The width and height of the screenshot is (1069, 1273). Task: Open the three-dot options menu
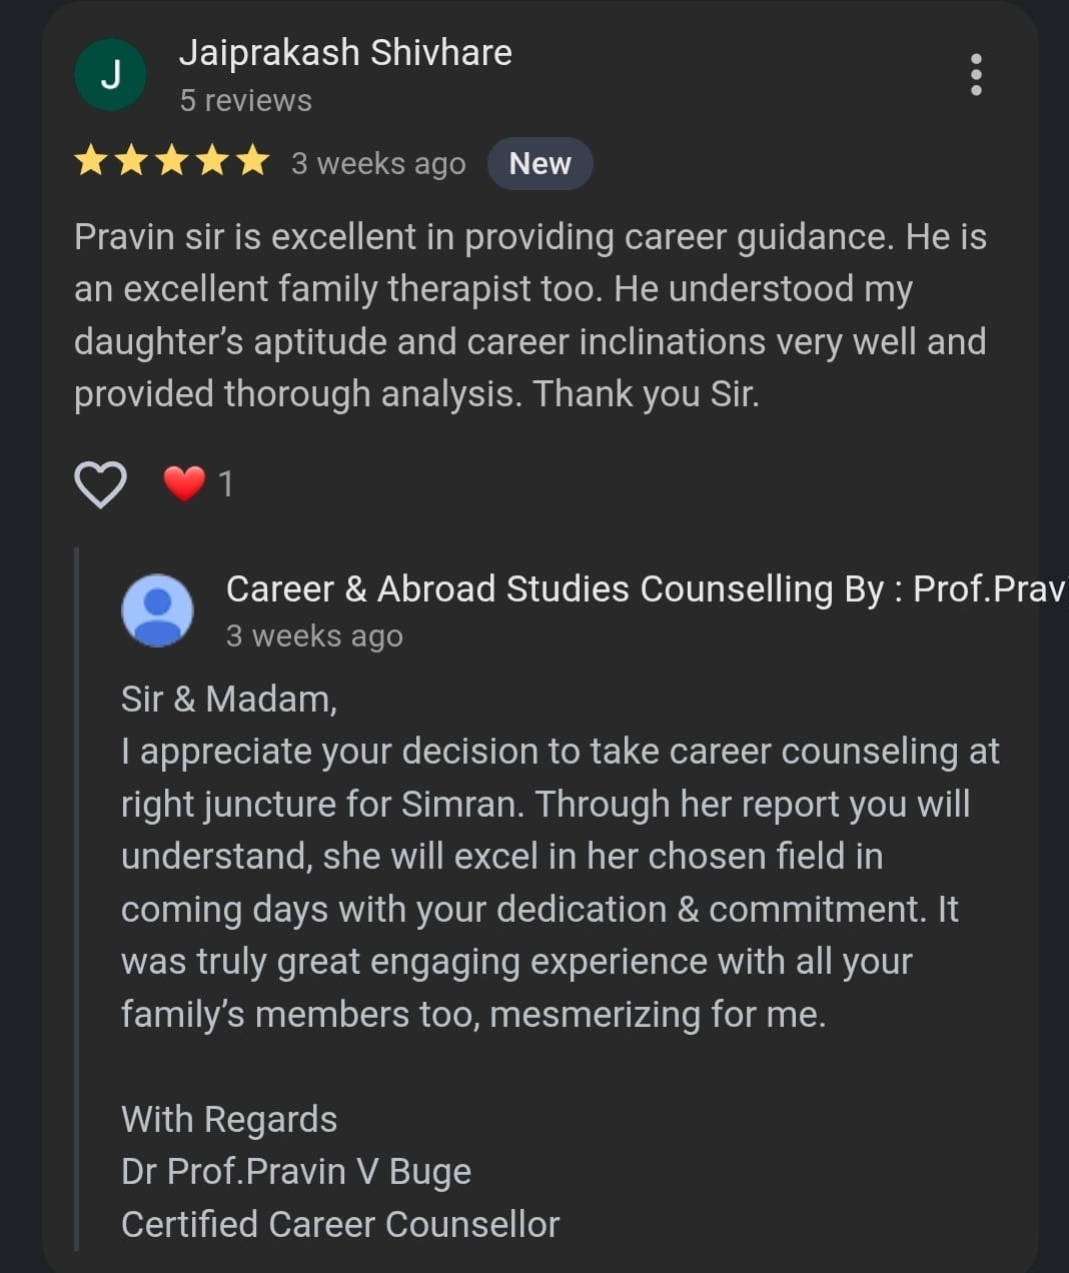click(x=976, y=75)
